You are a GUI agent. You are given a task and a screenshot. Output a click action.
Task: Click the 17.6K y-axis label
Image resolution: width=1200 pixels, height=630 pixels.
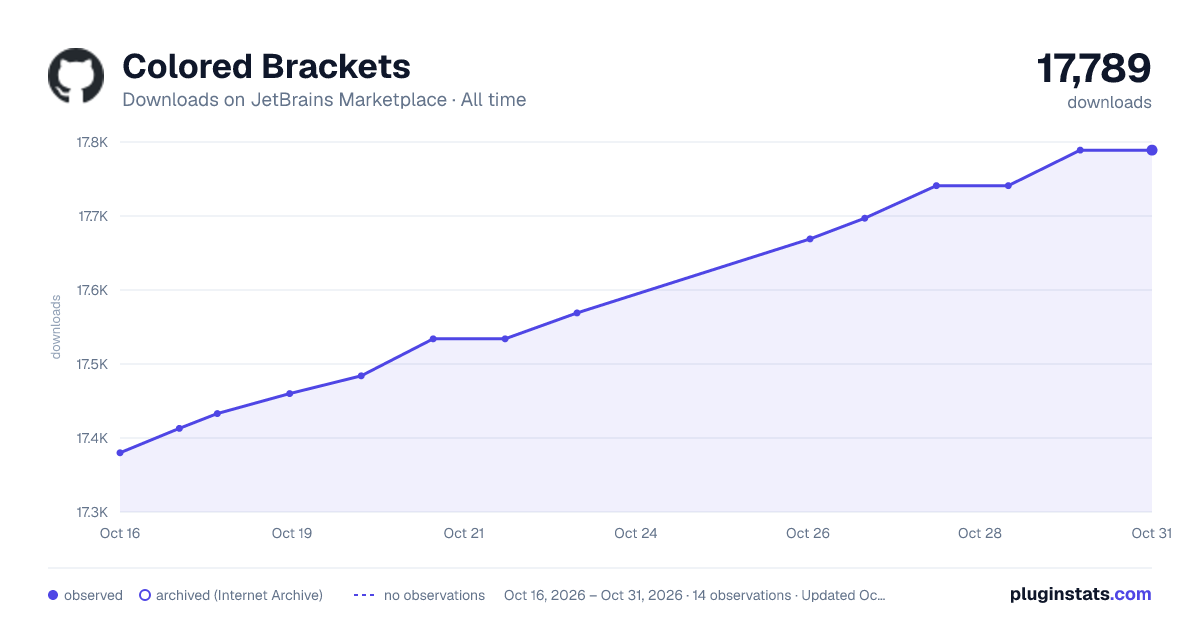pos(92,290)
